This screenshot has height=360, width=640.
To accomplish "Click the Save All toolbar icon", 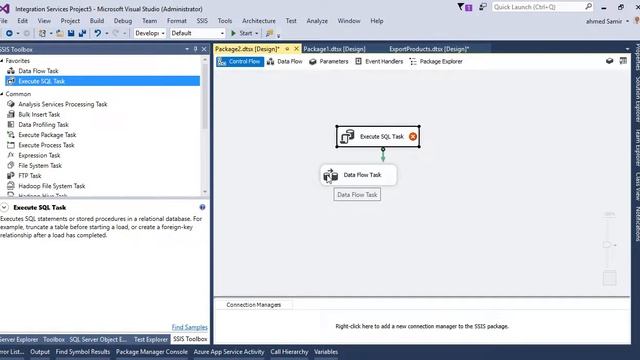I will pyautogui.click(x=82, y=33).
